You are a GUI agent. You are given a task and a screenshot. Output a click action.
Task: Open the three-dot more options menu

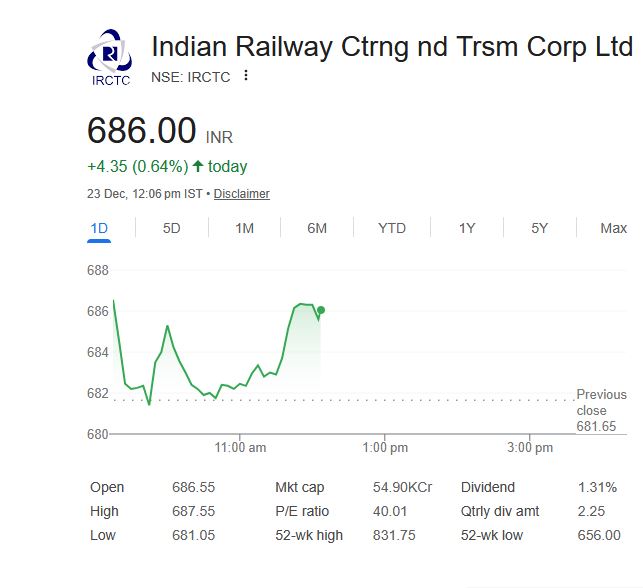pos(246,76)
